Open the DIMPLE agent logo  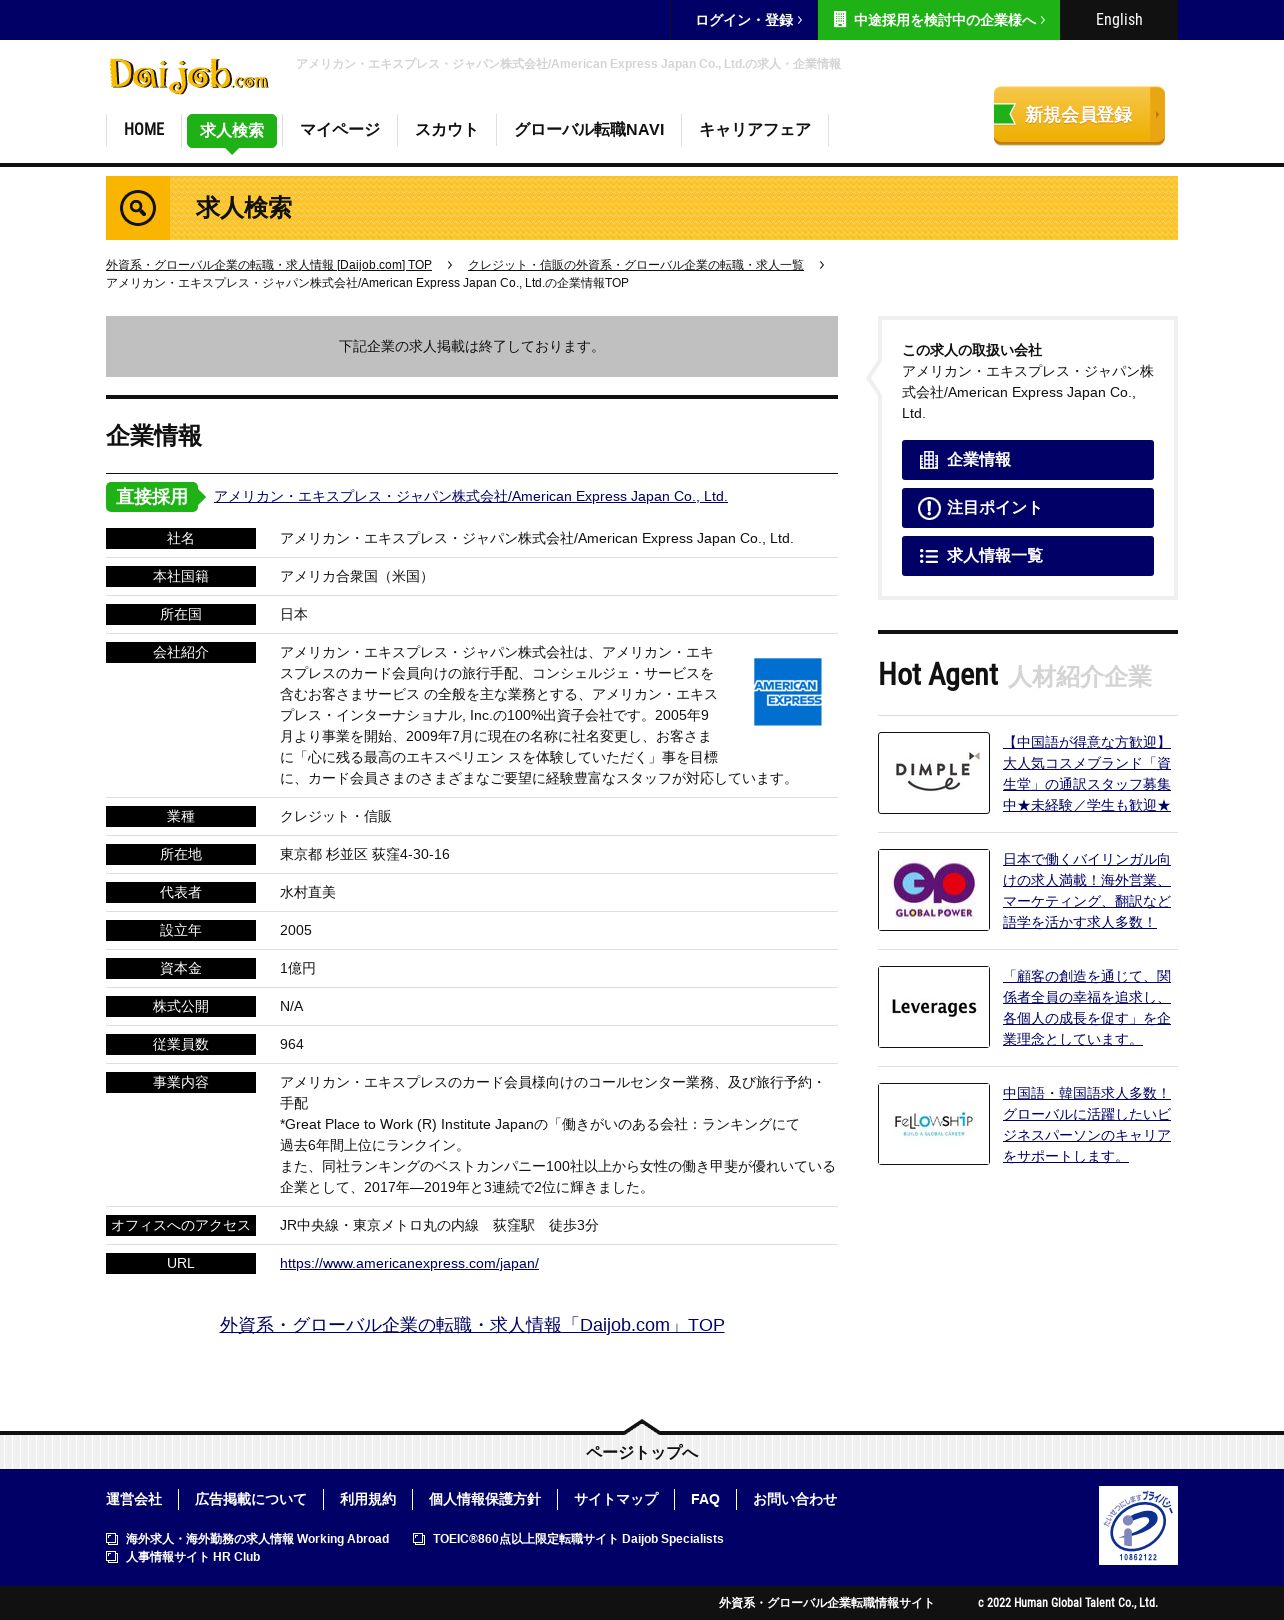tap(934, 773)
